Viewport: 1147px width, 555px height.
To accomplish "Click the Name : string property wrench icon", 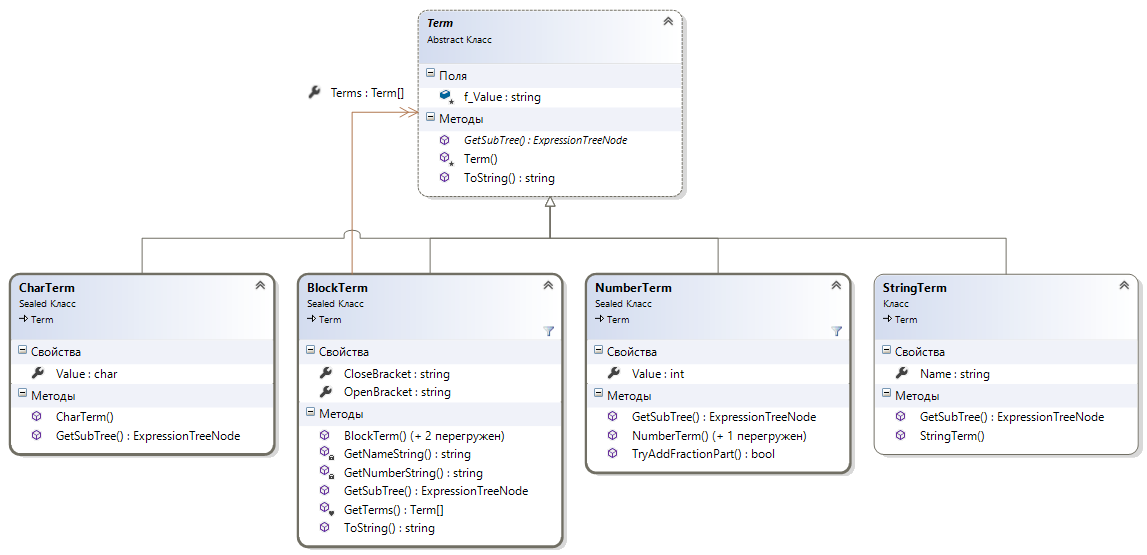I will click(902, 373).
